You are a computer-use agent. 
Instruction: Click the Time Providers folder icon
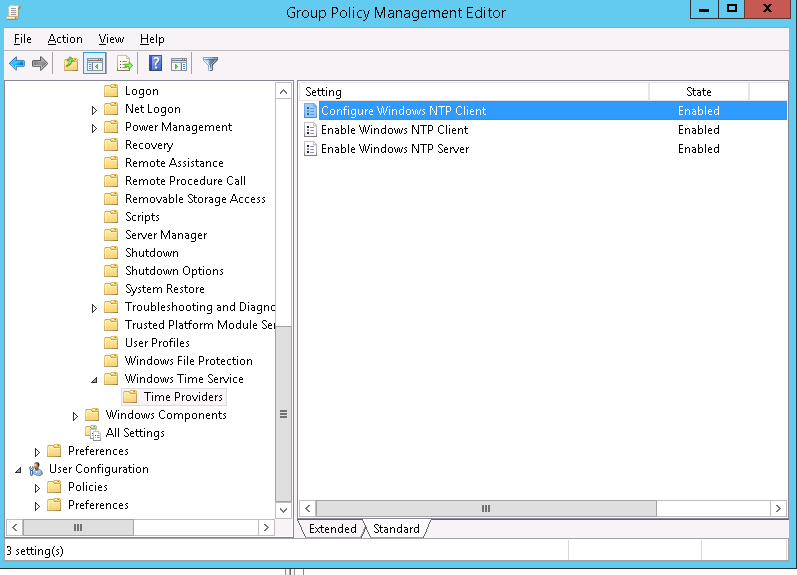coord(130,397)
